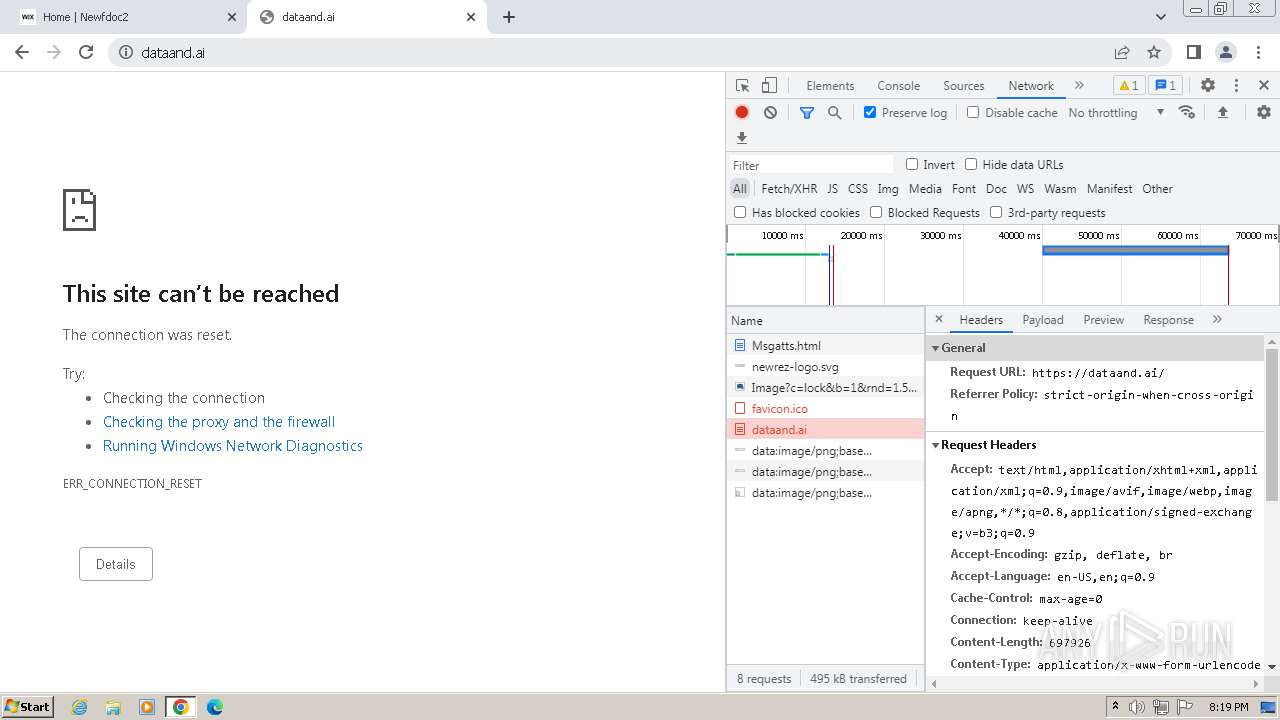Click the network Filter text field
1280x720 pixels.
pos(812,165)
